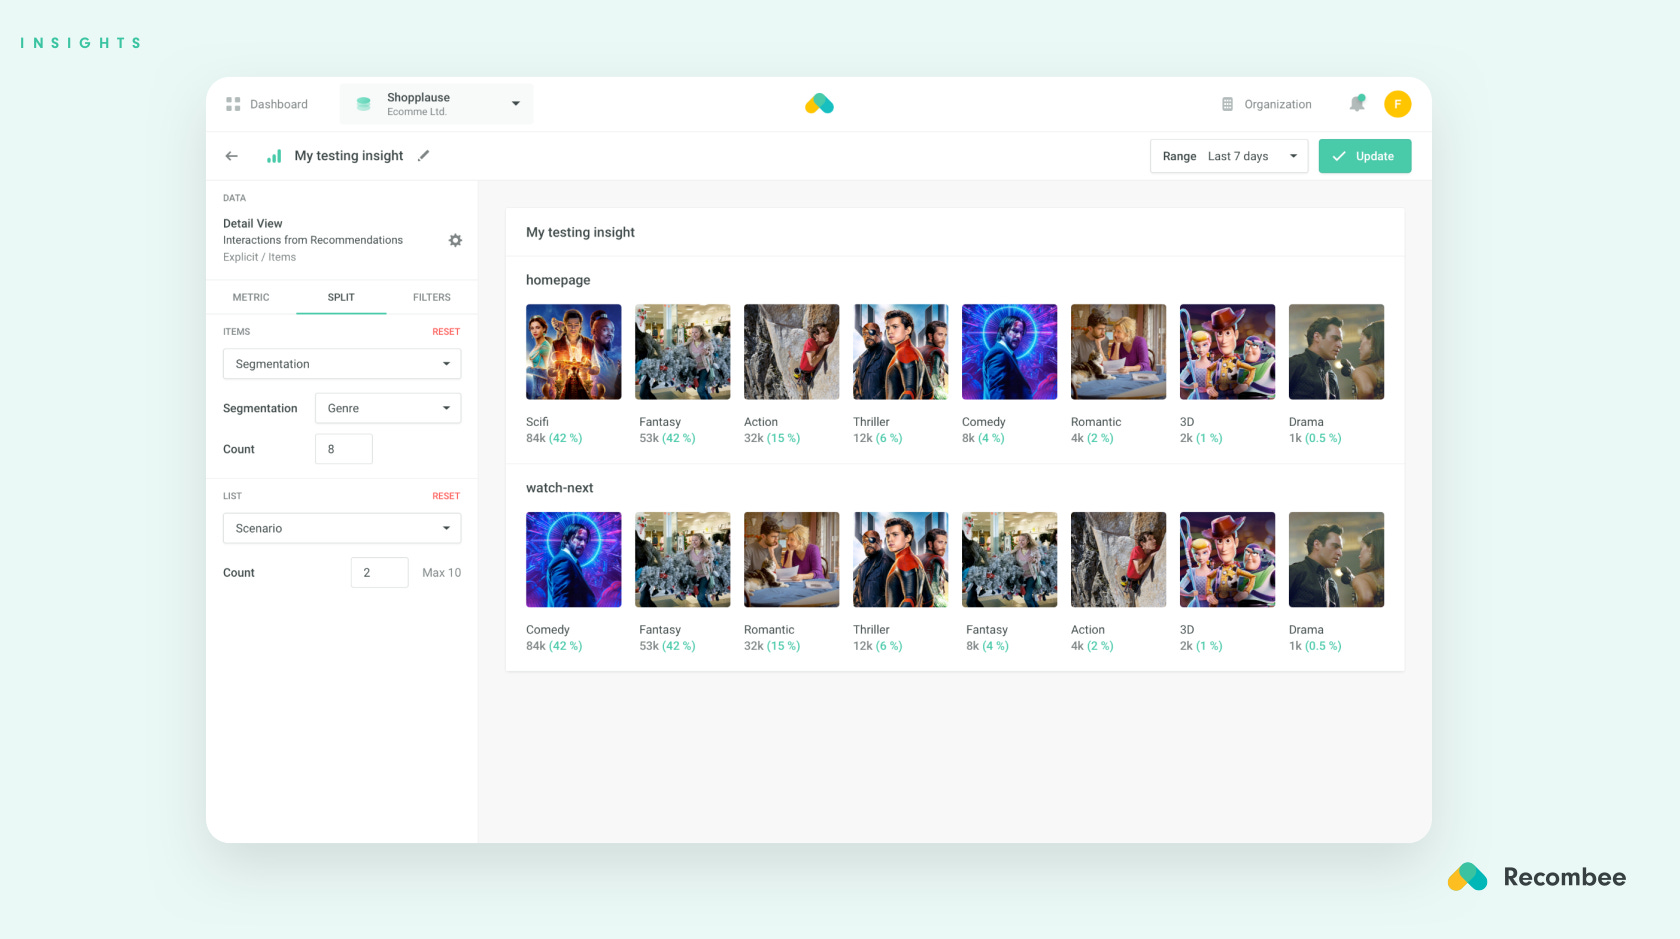
Task: Open watch-next Drama thumbnail
Action: click(1337, 560)
